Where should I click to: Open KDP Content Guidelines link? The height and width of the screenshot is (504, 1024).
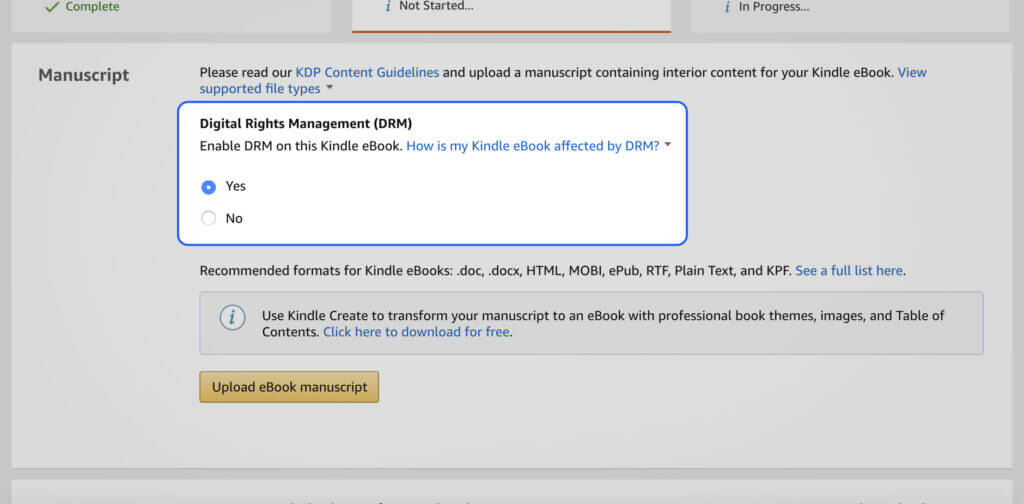pyautogui.click(x=367, y=72)
